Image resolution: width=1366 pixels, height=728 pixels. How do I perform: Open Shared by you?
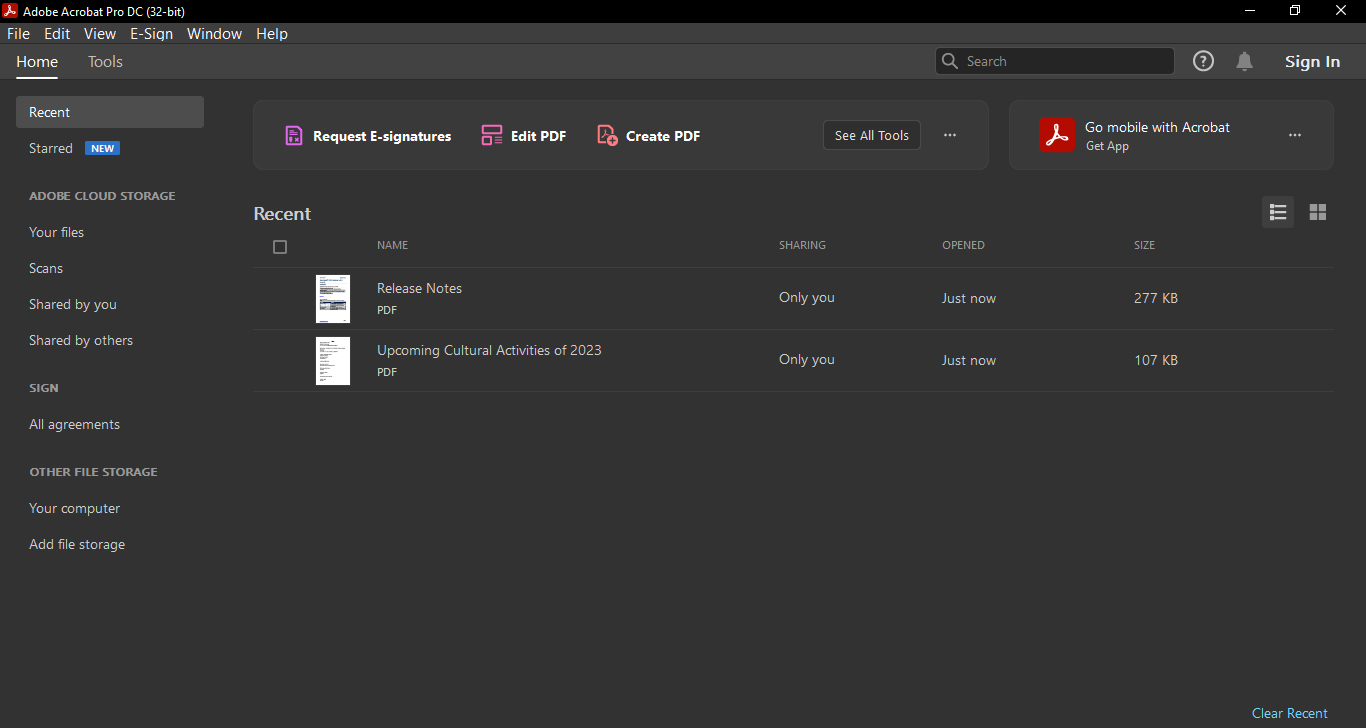tap(73, 304)
